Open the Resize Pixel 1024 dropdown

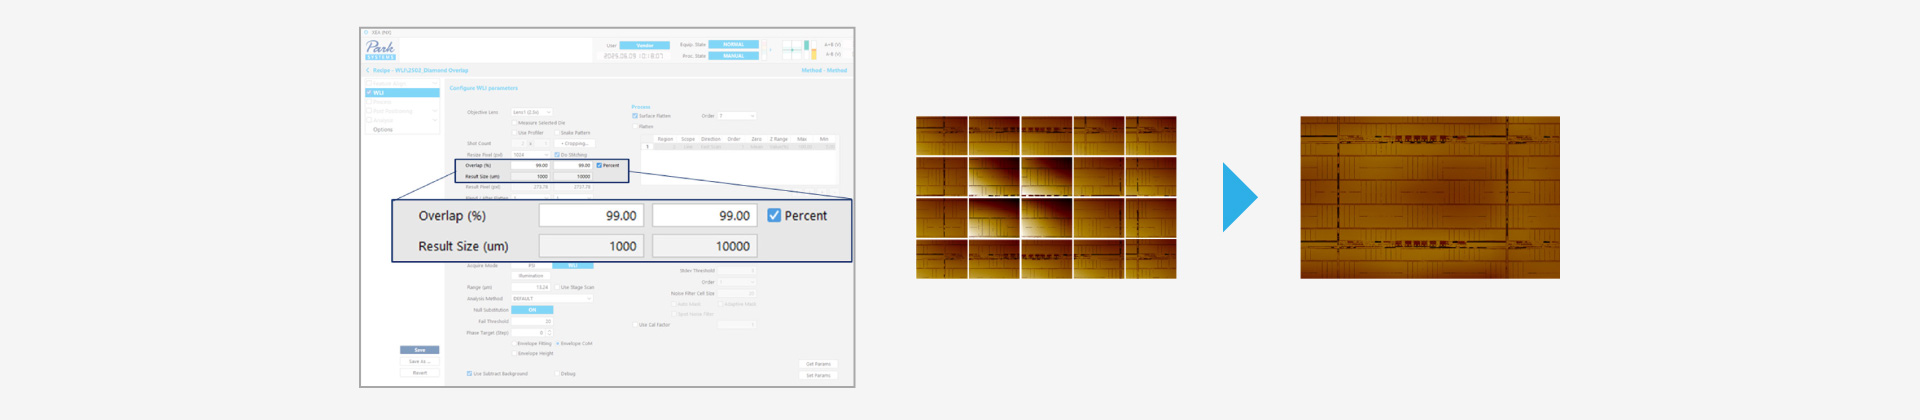[x=531, y=155]
